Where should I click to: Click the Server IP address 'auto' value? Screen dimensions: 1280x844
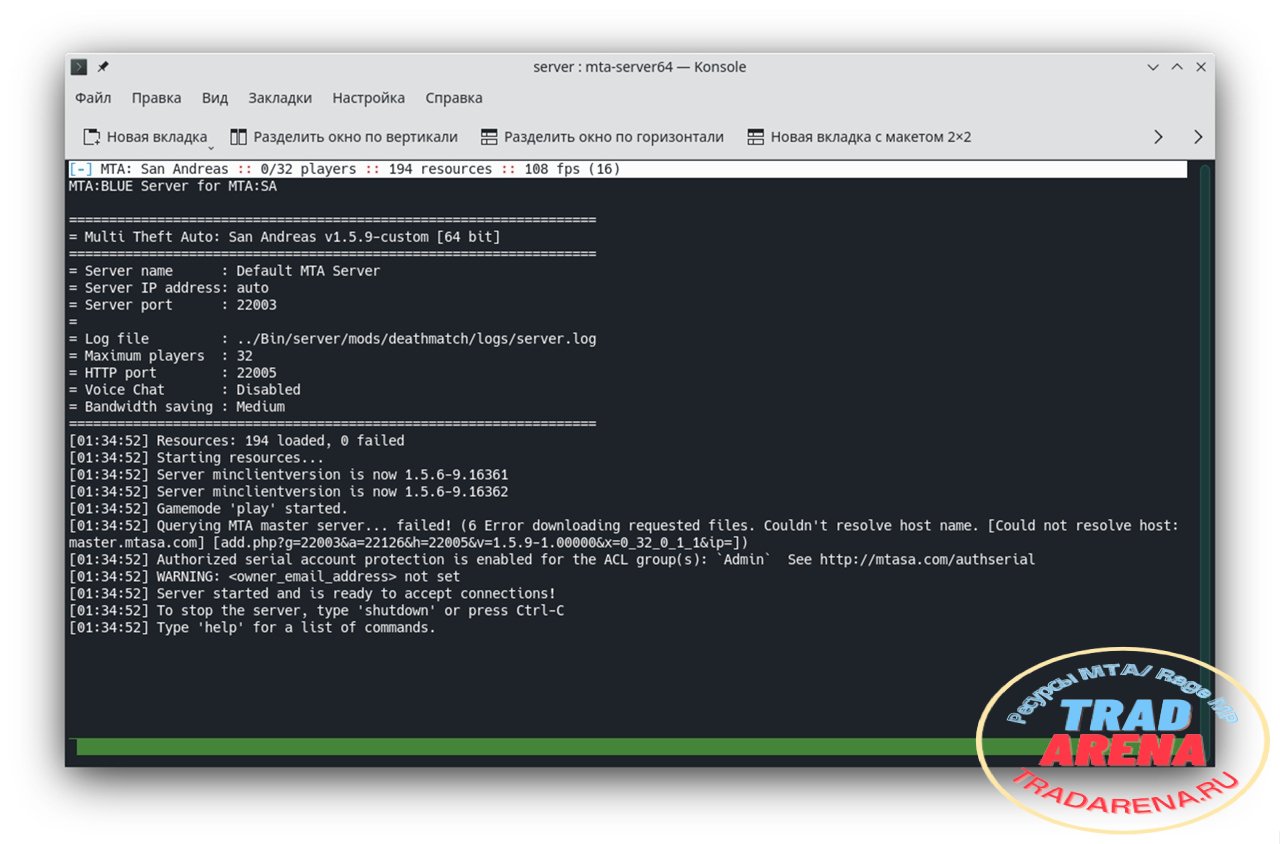click(x=252, y=288)
